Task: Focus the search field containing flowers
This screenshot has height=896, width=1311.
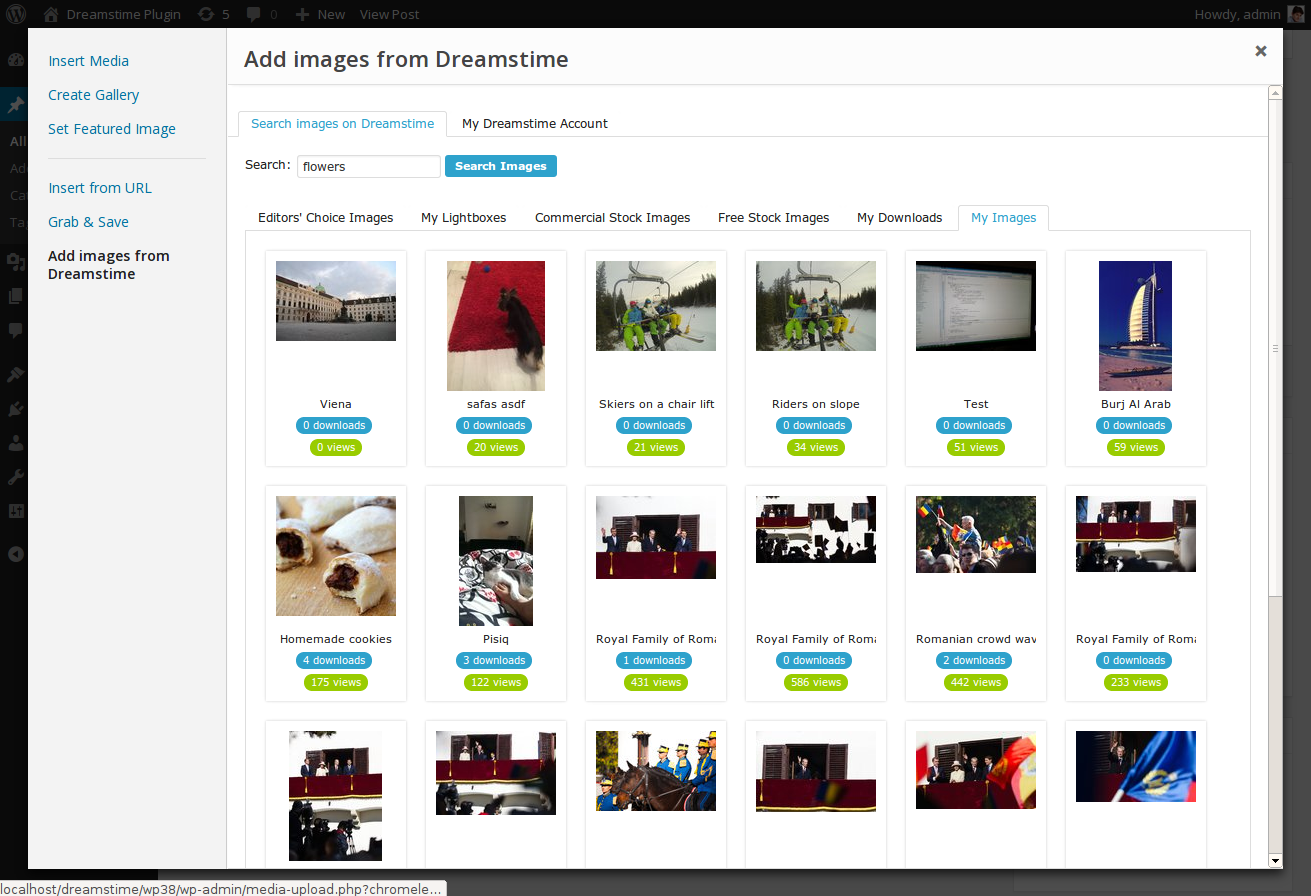Action: [x=368, y=166]
